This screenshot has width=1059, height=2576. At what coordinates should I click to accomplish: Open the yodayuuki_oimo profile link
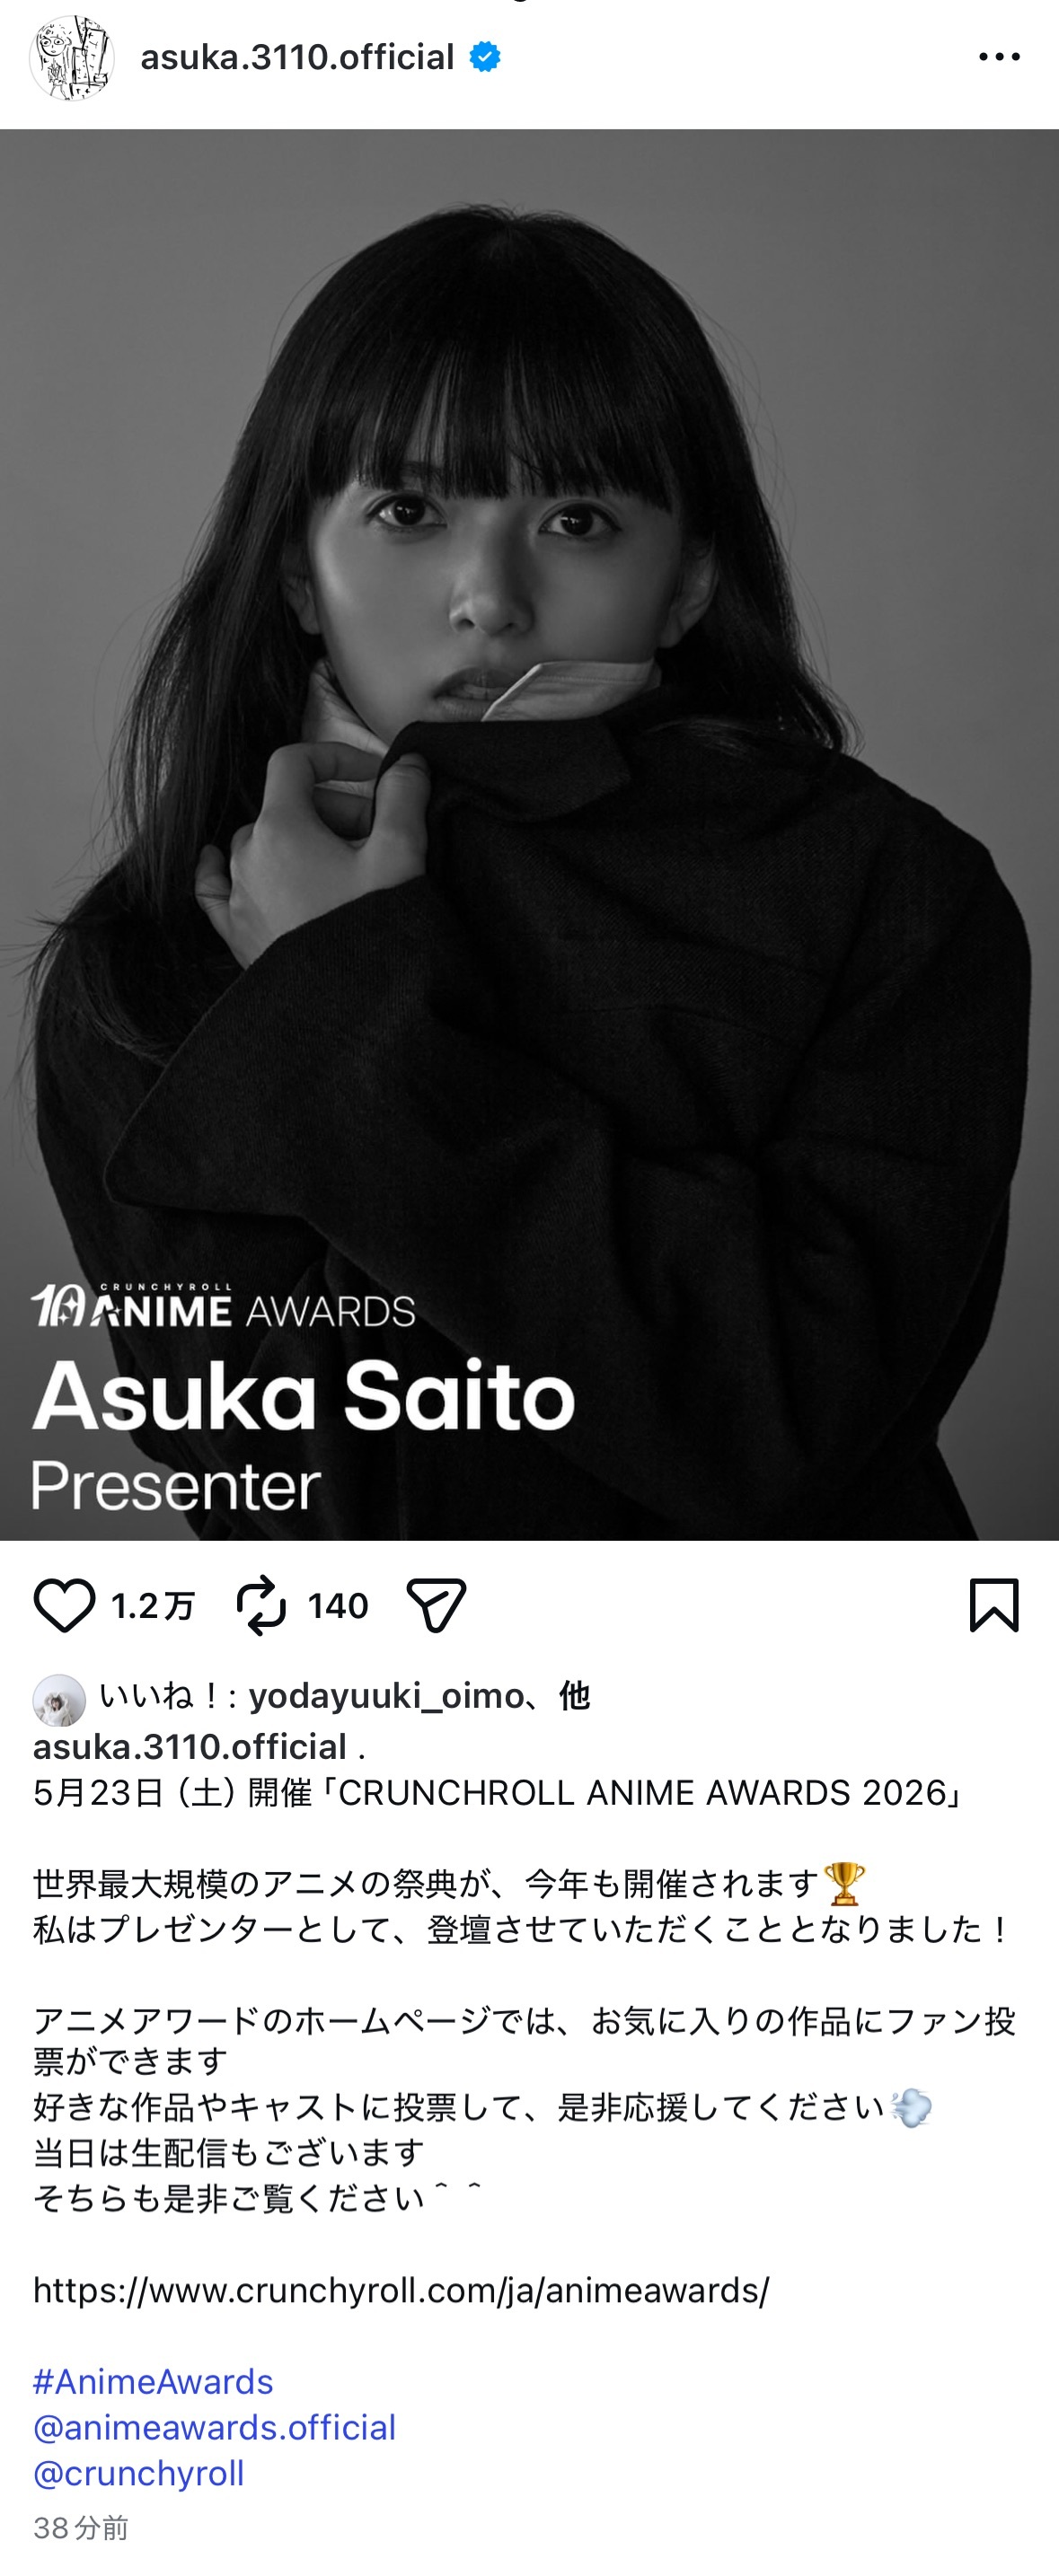(x=386, y=1696)
